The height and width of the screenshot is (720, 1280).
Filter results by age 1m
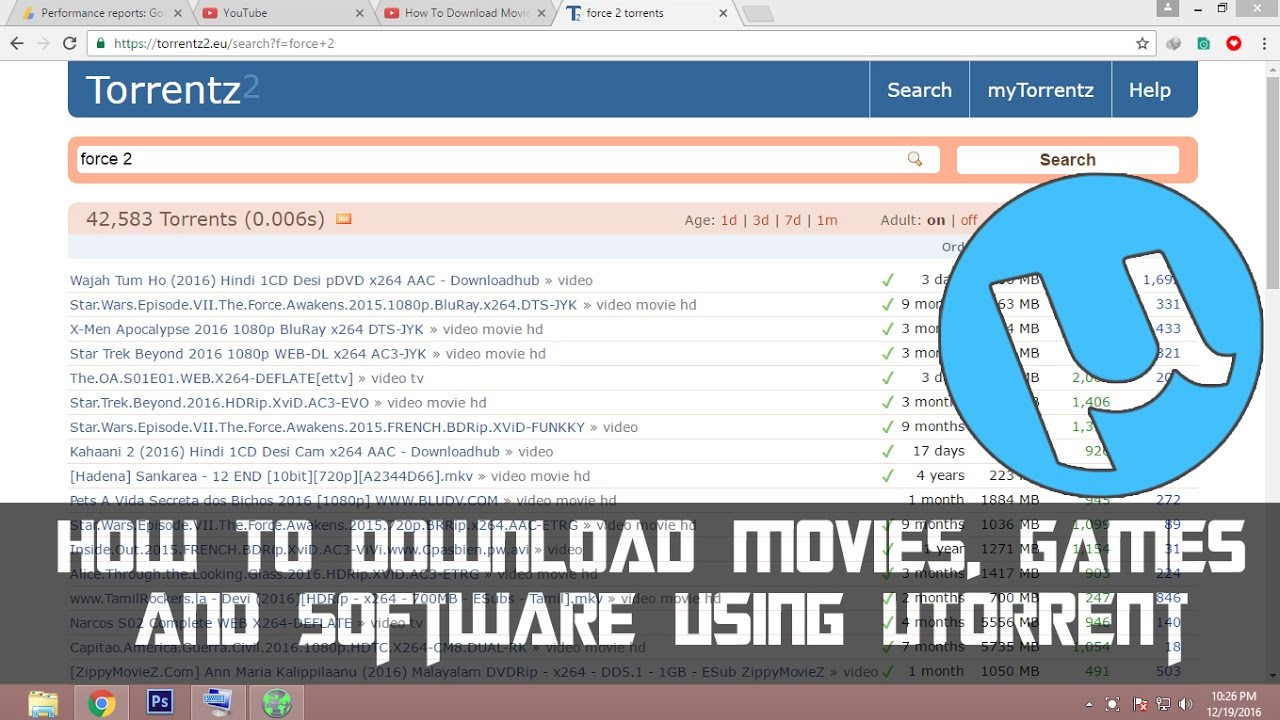tap(827, 220)
